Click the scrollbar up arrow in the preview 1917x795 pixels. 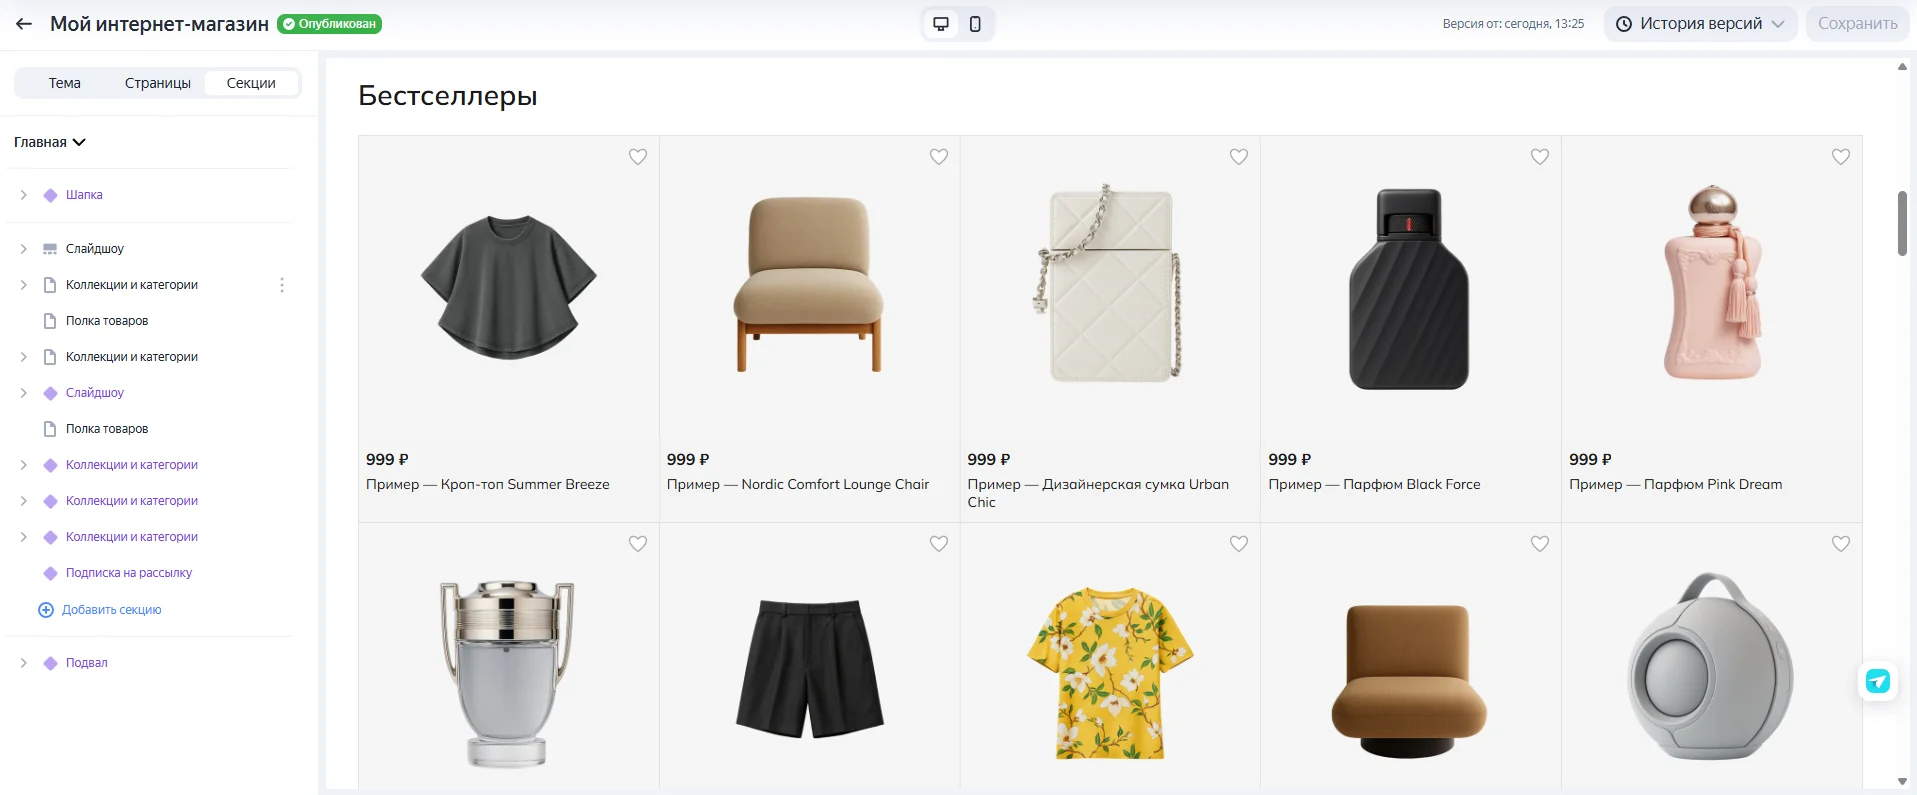click(1902, 67)
